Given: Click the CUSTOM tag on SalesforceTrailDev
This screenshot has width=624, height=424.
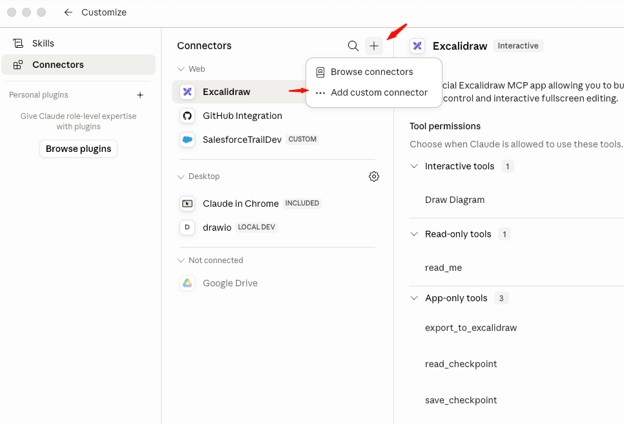Looking at the screenshot, I should 302,139.
